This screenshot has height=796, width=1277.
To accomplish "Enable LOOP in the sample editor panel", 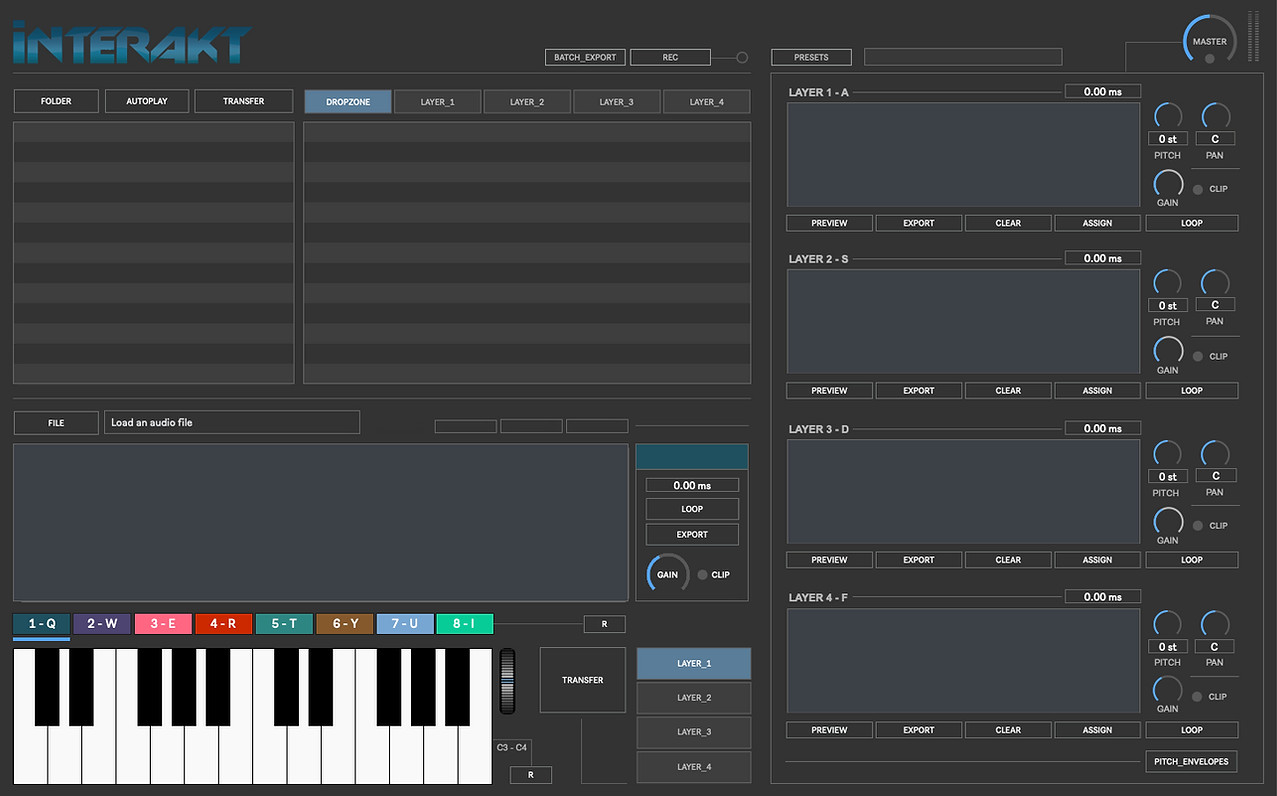I will pos(691,509).
